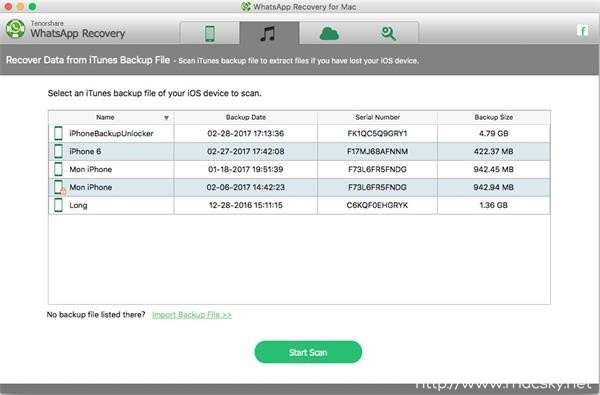Click backup size 1.36 GB
The image size is (600, 395).
coord(494,205)
